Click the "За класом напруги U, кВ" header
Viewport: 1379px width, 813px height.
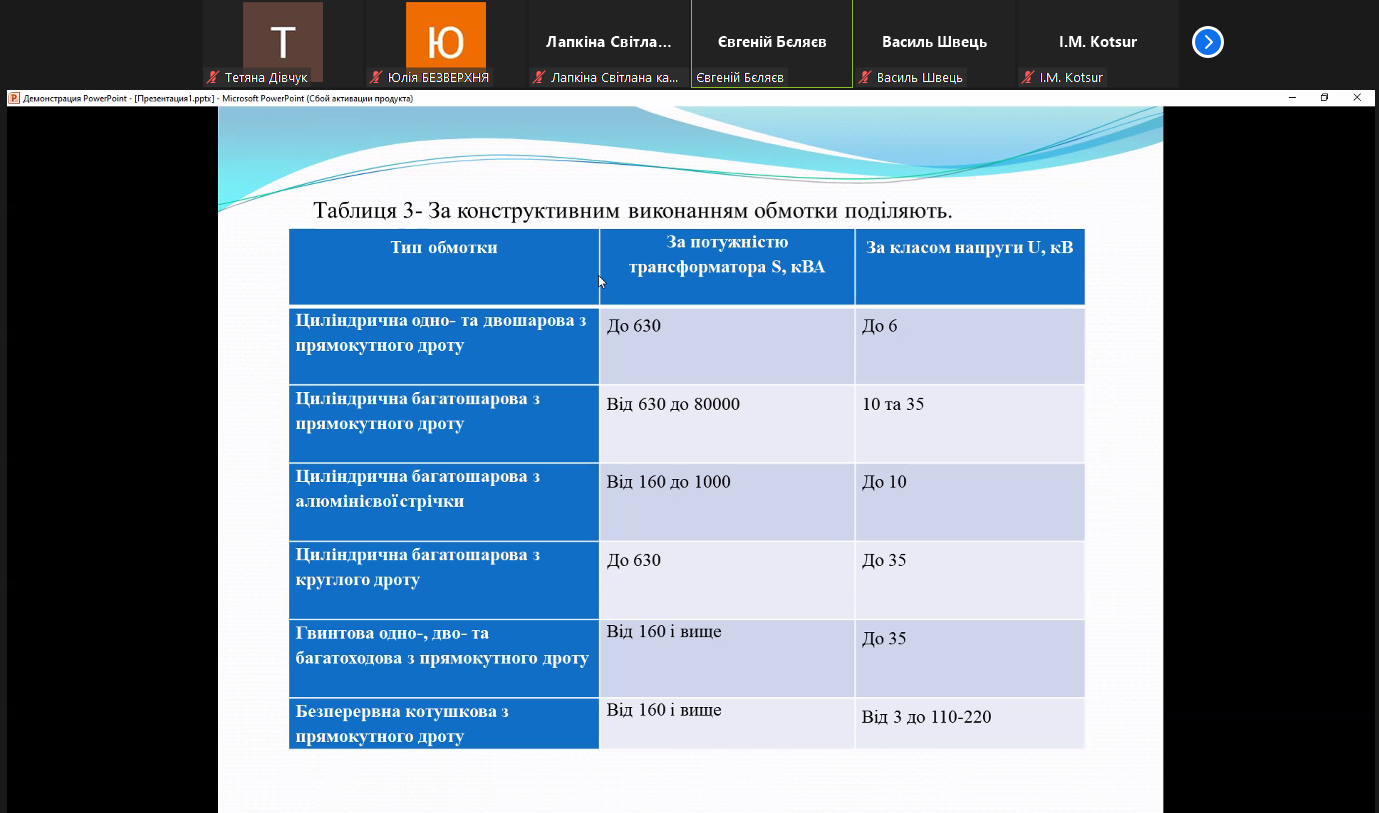pos(969,248)
